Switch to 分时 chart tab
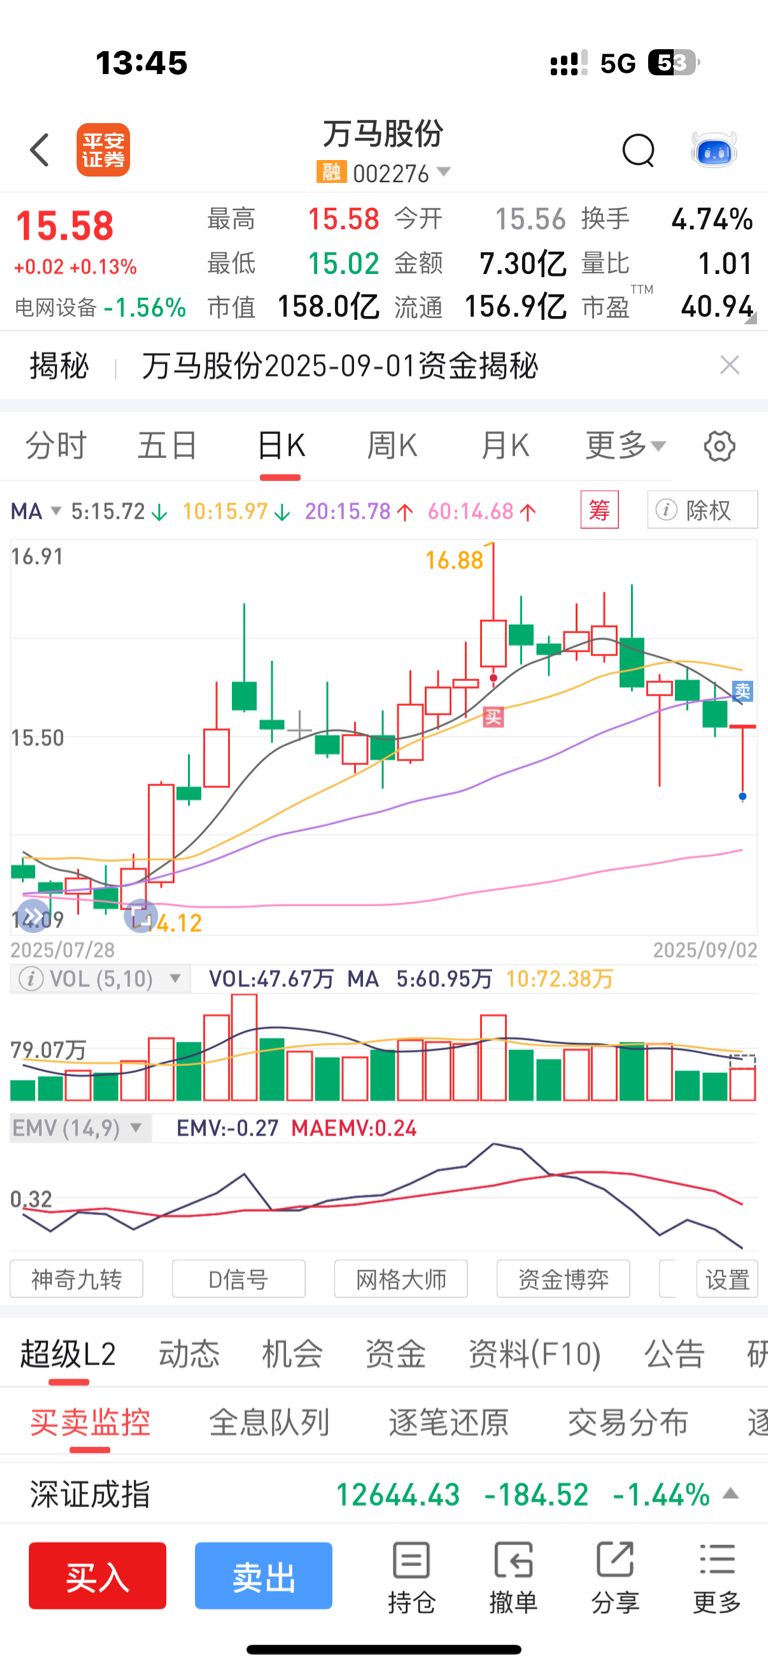The width and height of the screenshot is (768, 1670). [x=56, y=446]
